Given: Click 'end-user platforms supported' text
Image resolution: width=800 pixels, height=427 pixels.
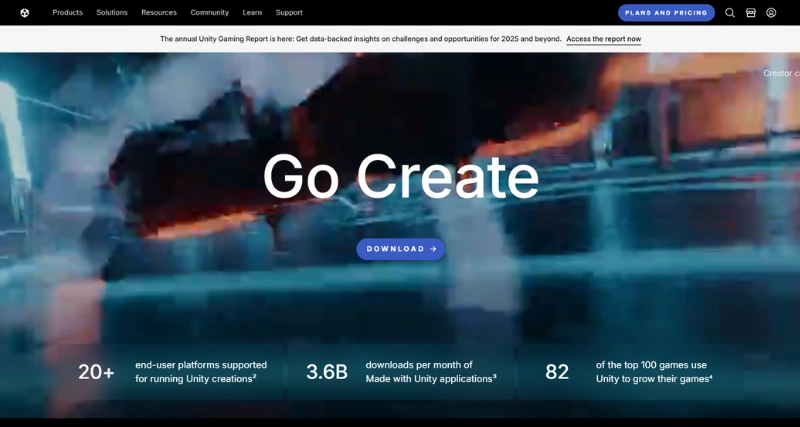Looking at the screenshot, I should pyautogui.click(x=201, y=365).
